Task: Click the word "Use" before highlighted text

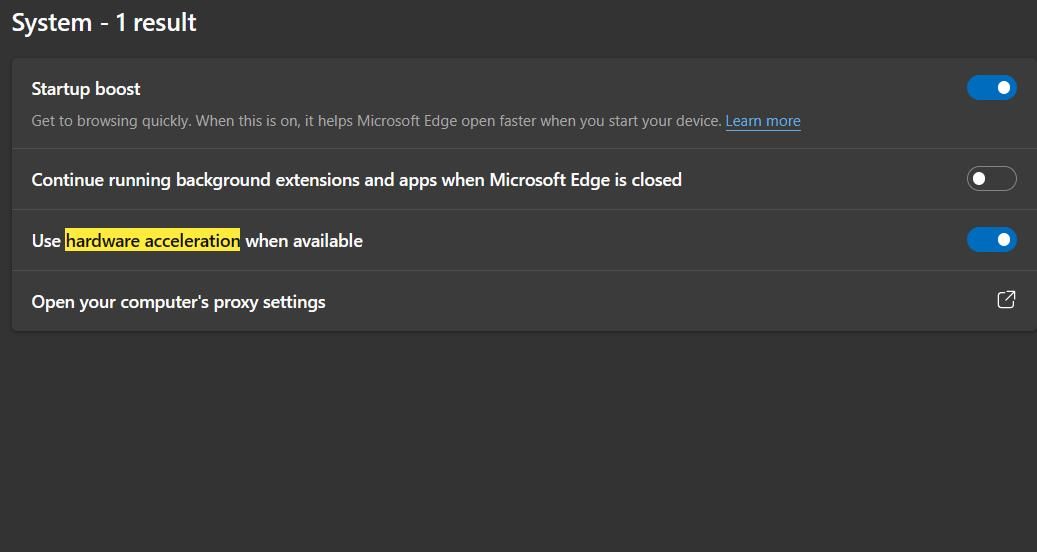Action: [x=46, y=241]
